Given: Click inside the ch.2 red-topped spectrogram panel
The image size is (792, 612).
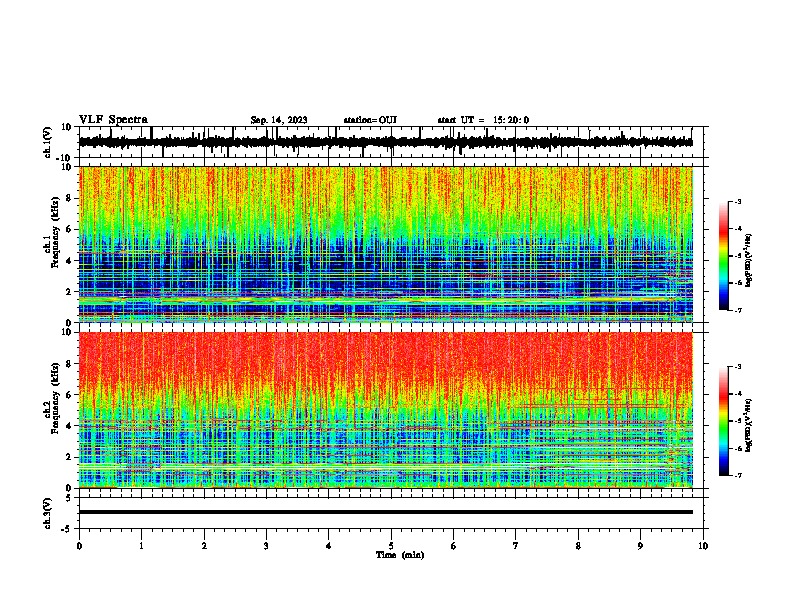Looking at the screenshot, I should click(385, 410).
